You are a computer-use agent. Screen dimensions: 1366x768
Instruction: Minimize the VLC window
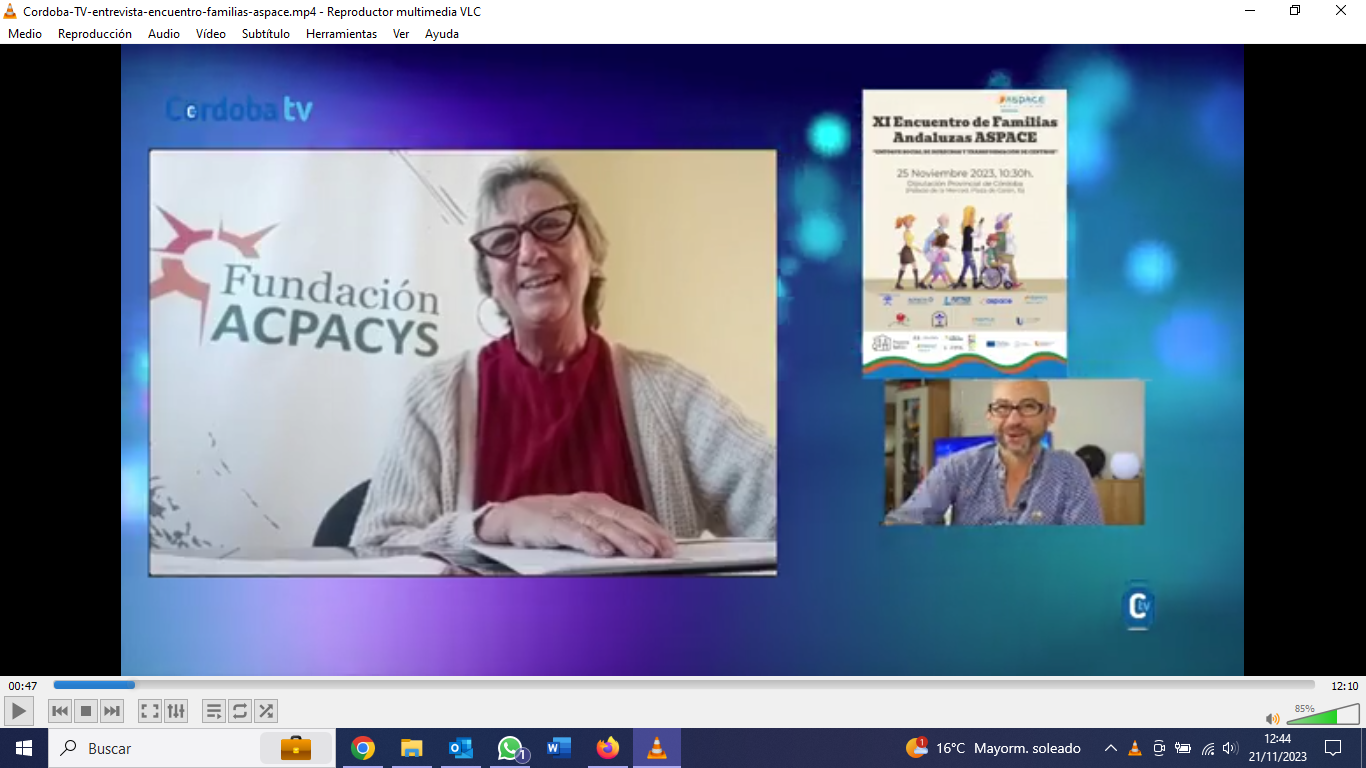(x=1250, y=10)
